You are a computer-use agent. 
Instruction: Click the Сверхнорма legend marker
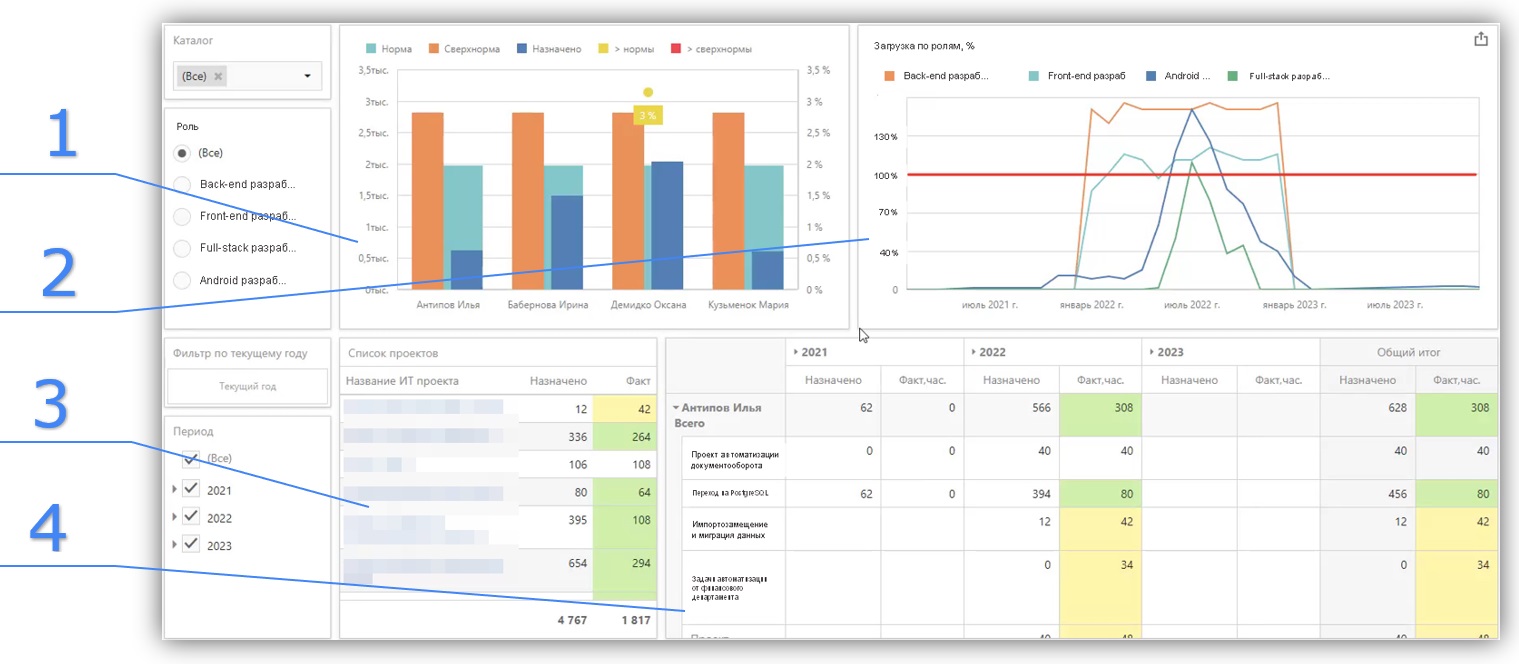(x=434, y=49)
